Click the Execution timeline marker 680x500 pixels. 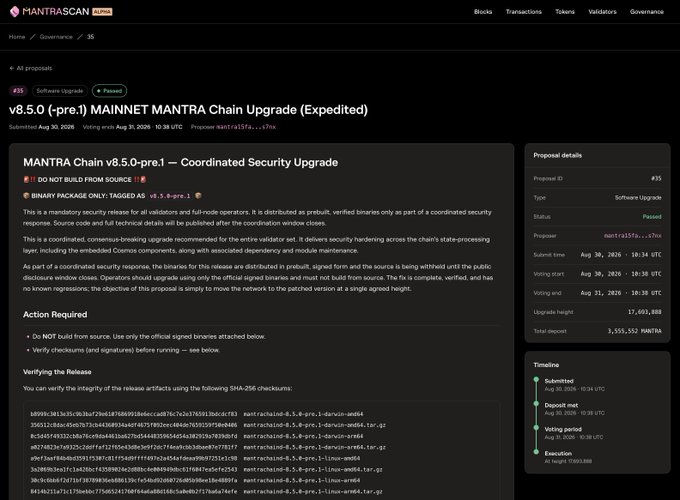pos(536,452)
